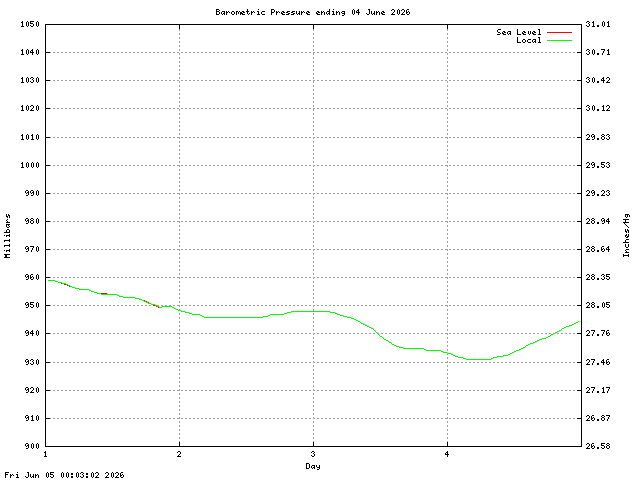640x480 pixels.
Task: Click the 29.23 inches tick label
Action: (598, 193)
